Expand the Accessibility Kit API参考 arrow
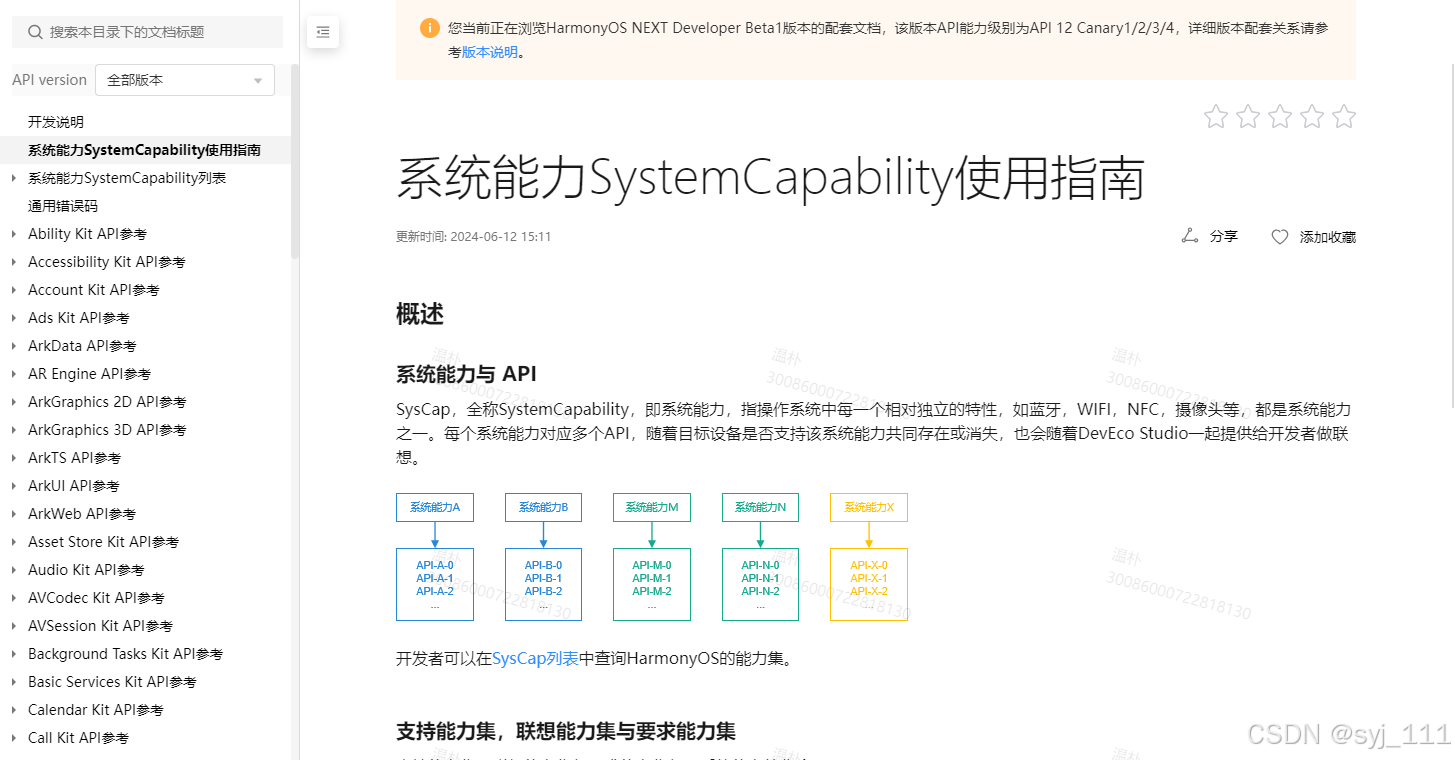Viewport: 1455px width, 760px height. (13, 262)
